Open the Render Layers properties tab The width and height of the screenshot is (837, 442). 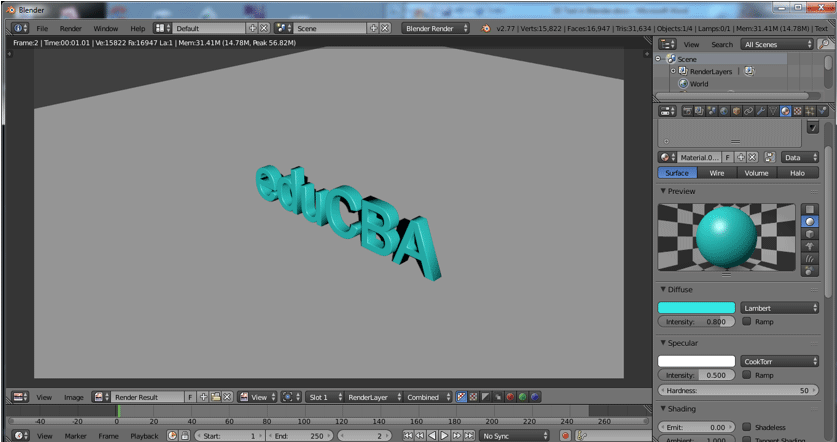(x=699, y=111)
